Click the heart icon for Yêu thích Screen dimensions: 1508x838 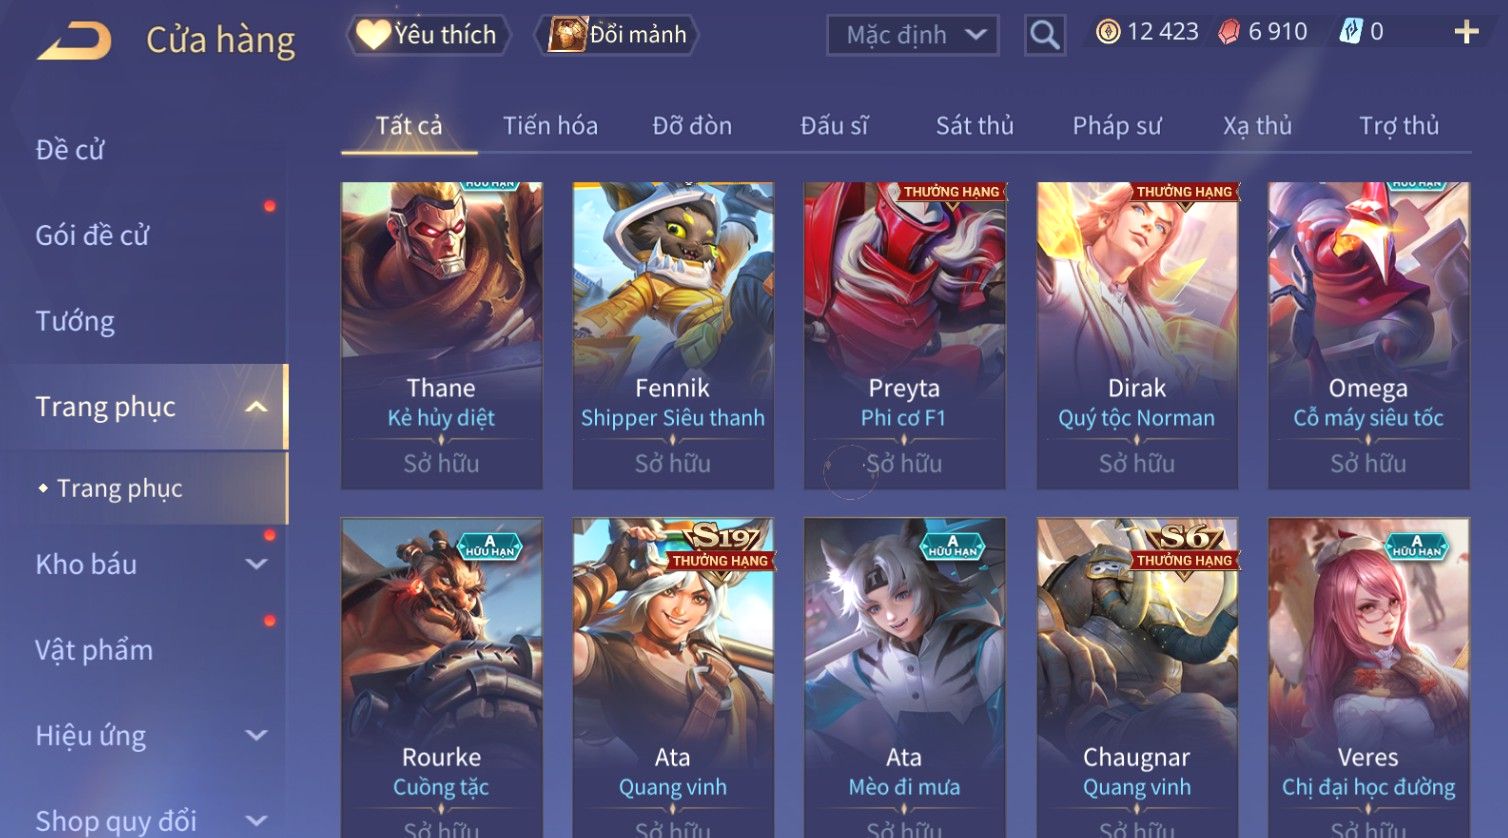tap(373, 35)
